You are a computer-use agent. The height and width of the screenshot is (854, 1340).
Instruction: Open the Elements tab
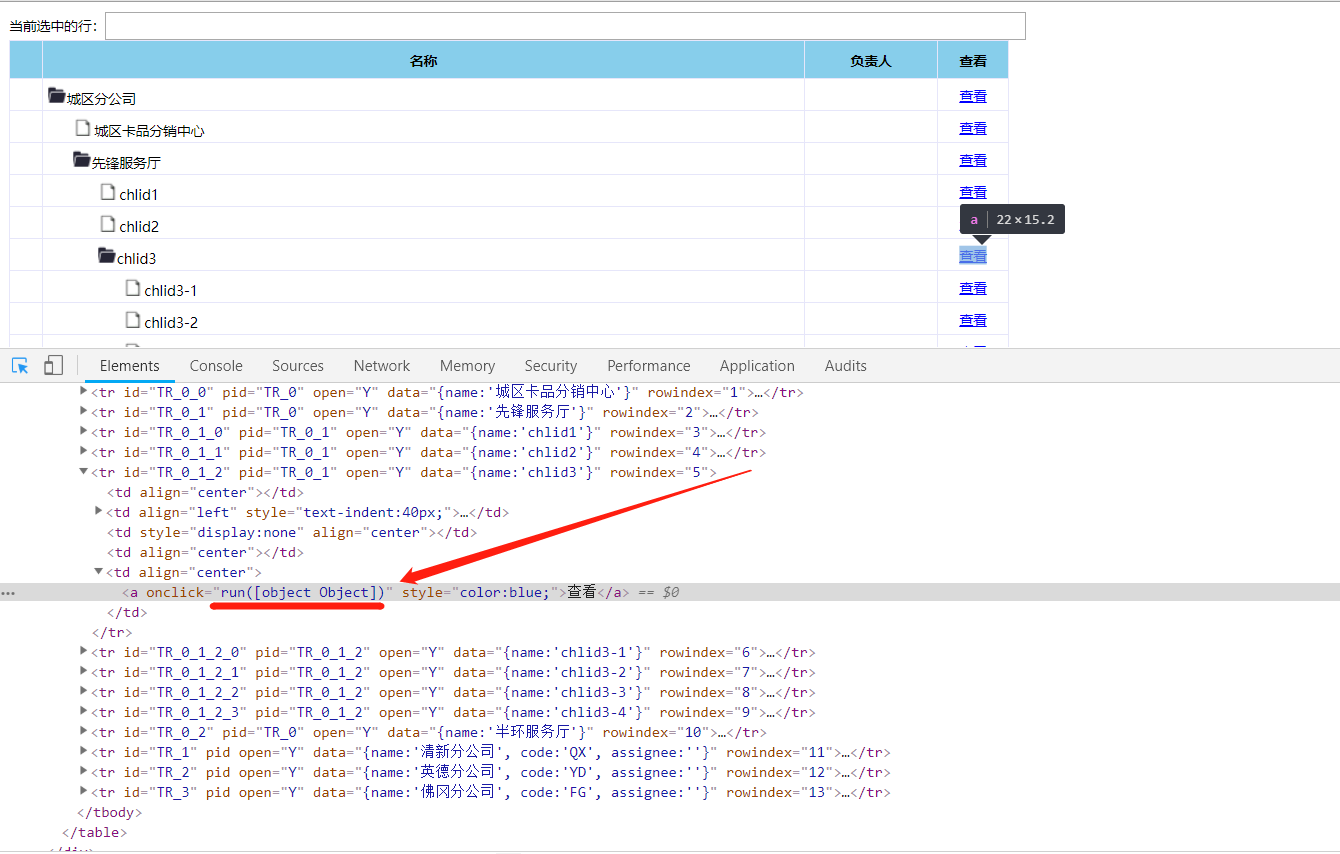[129, 366]
